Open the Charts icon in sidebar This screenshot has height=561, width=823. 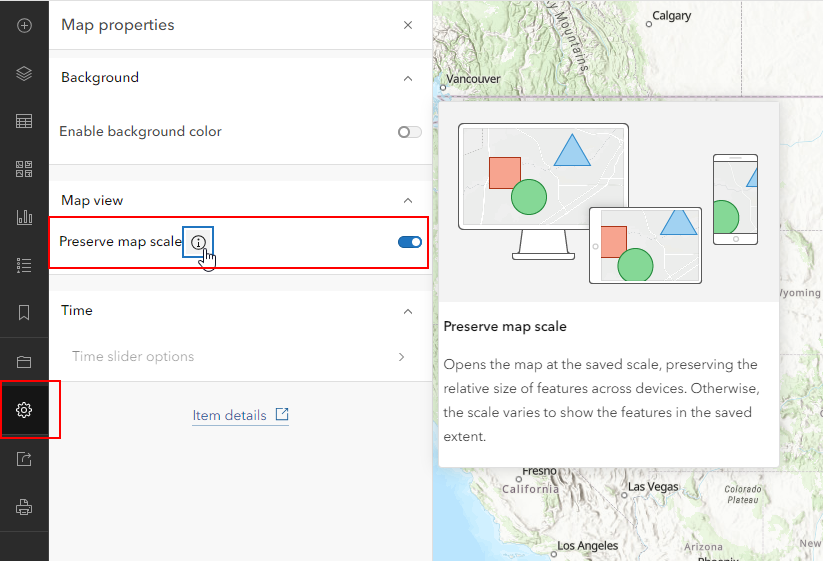click(x=24, y=217)
